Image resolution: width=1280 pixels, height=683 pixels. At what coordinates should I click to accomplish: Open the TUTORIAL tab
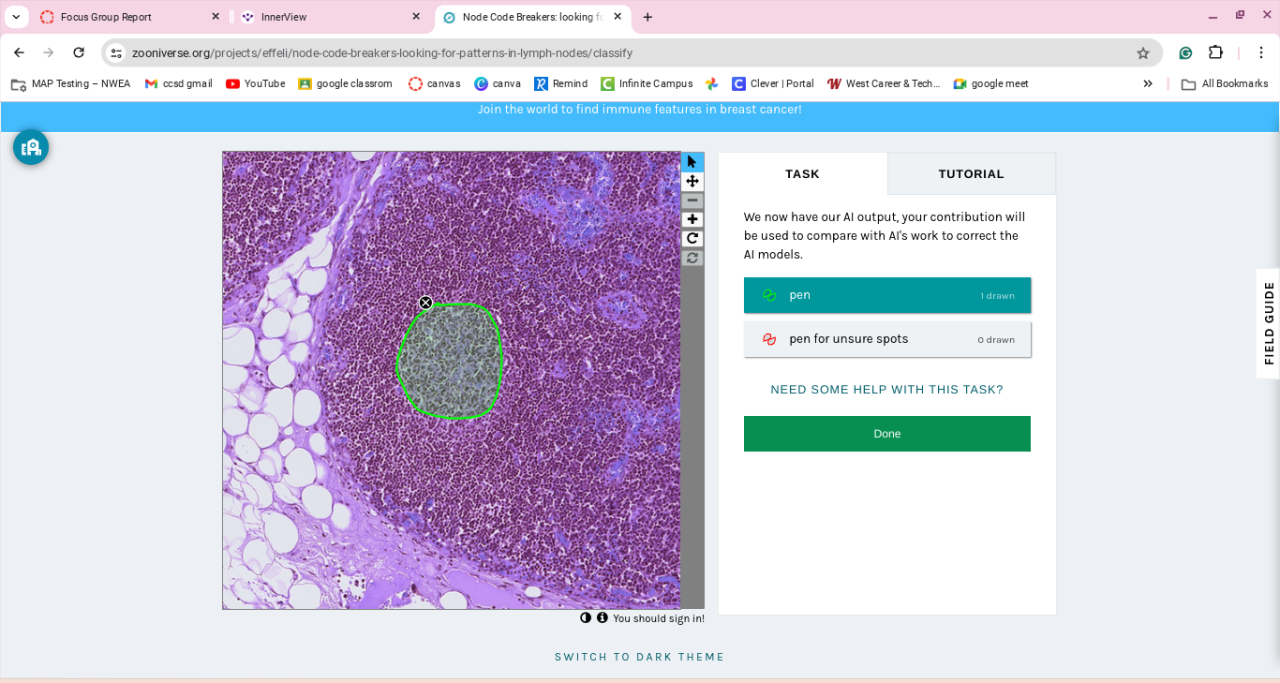[x=971, y=174]
